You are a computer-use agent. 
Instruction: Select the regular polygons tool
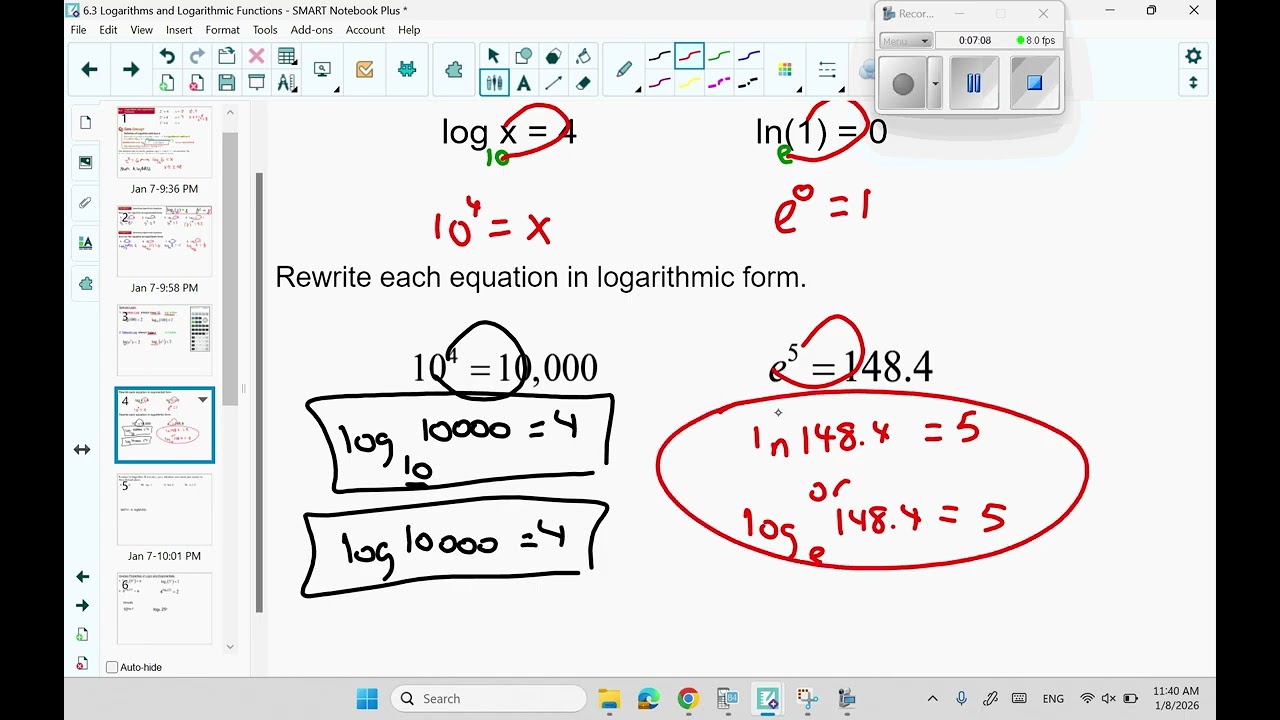click(553, 56)
